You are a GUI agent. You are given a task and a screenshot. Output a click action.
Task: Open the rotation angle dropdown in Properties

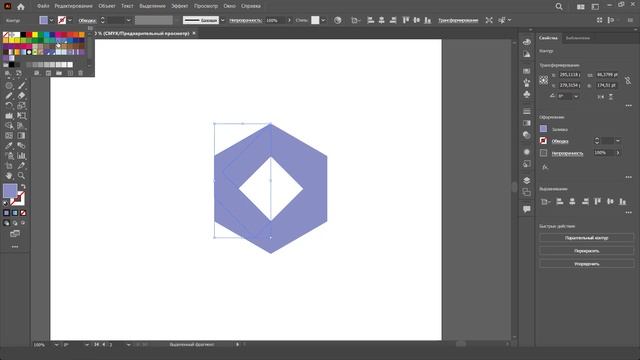point(576,97)
